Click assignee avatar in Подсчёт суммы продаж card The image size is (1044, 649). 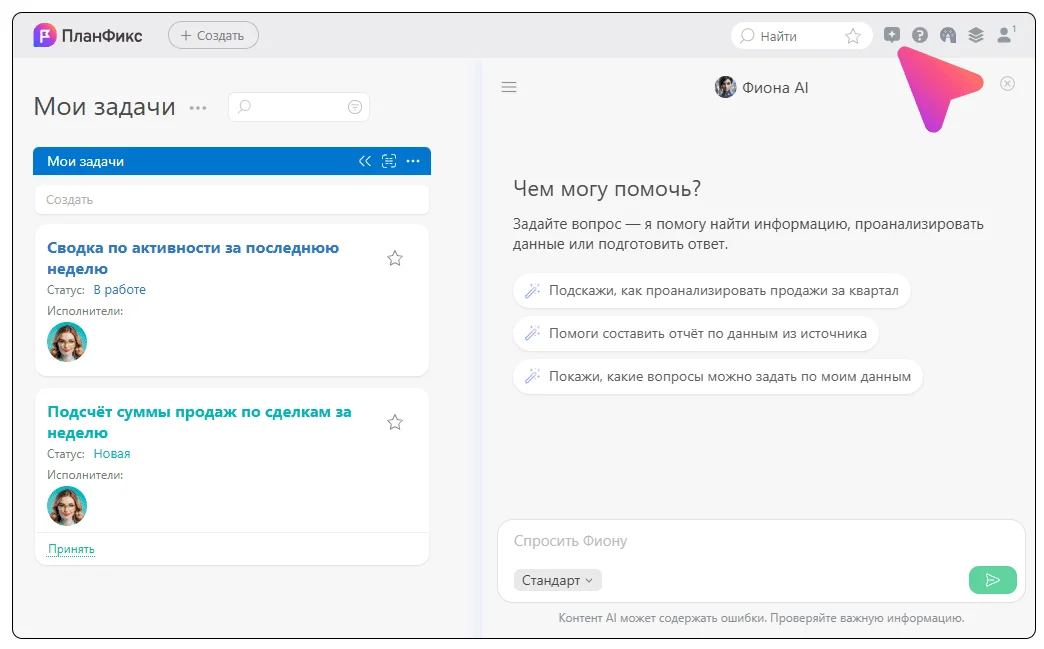pos(67,506)
